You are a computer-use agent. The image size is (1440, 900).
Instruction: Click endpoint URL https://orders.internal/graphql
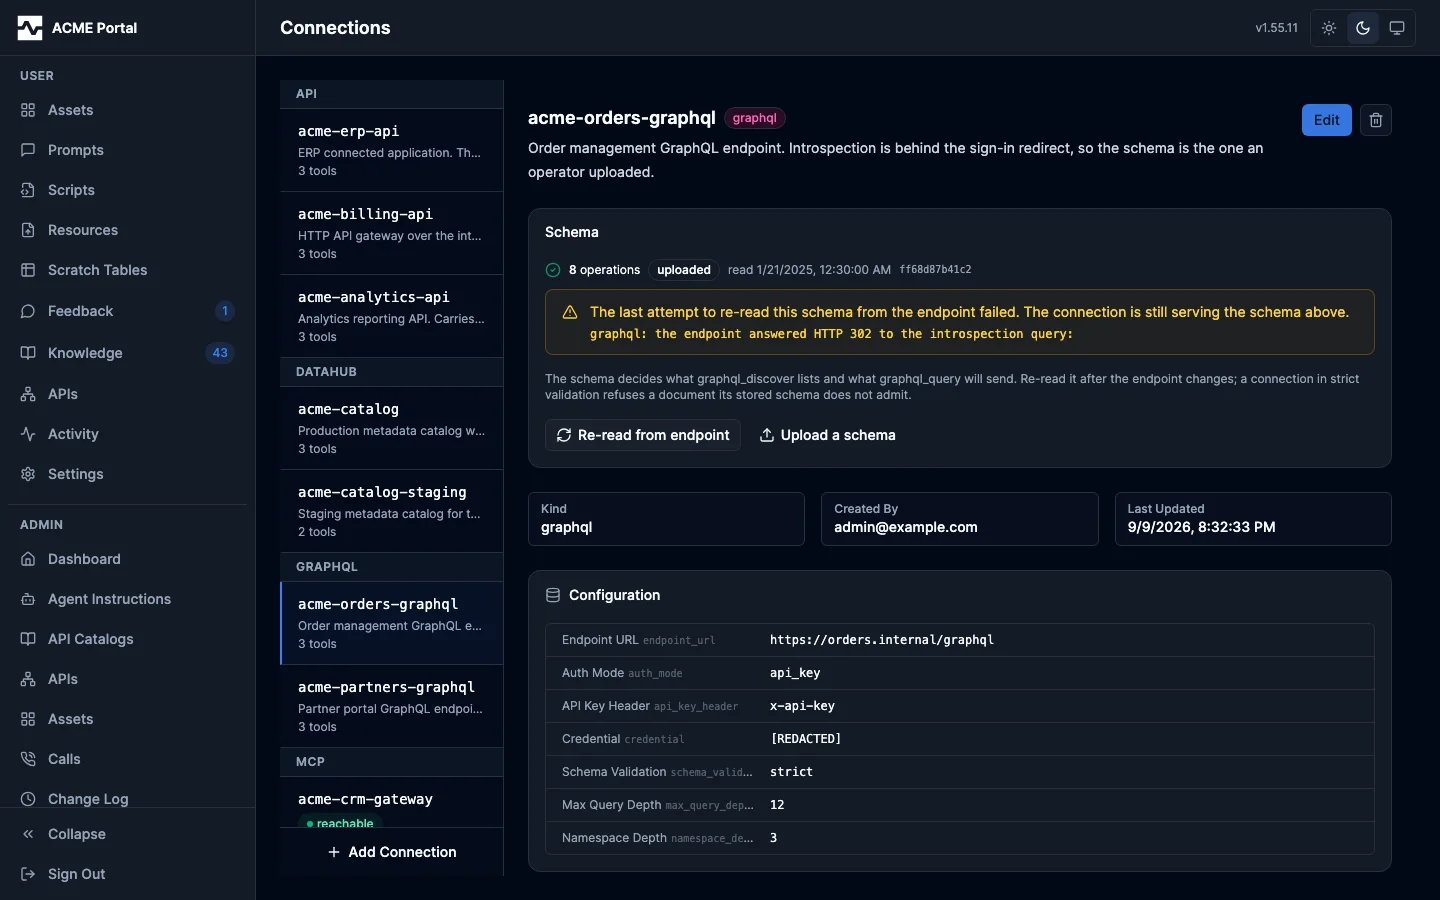point(882,640)
